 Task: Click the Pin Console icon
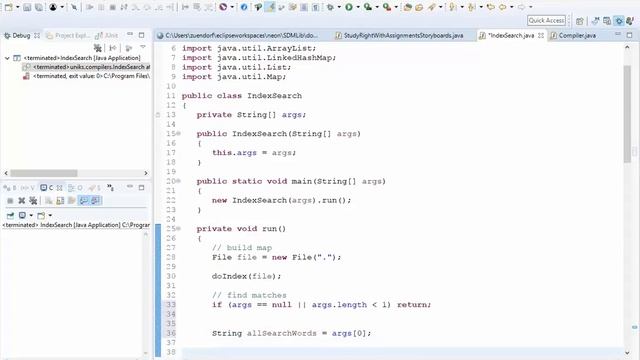[x=10, y=215]
